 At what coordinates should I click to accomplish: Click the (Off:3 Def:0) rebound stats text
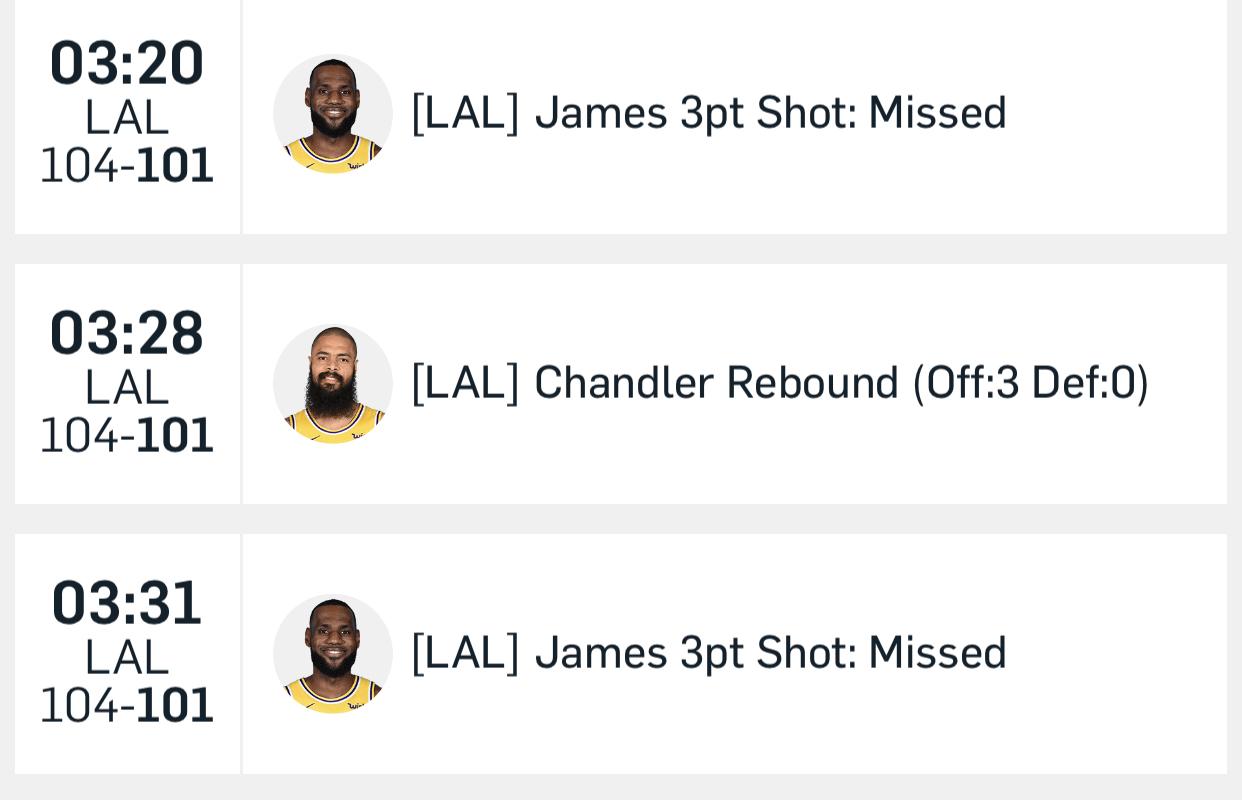click(x=1030, y=383)
